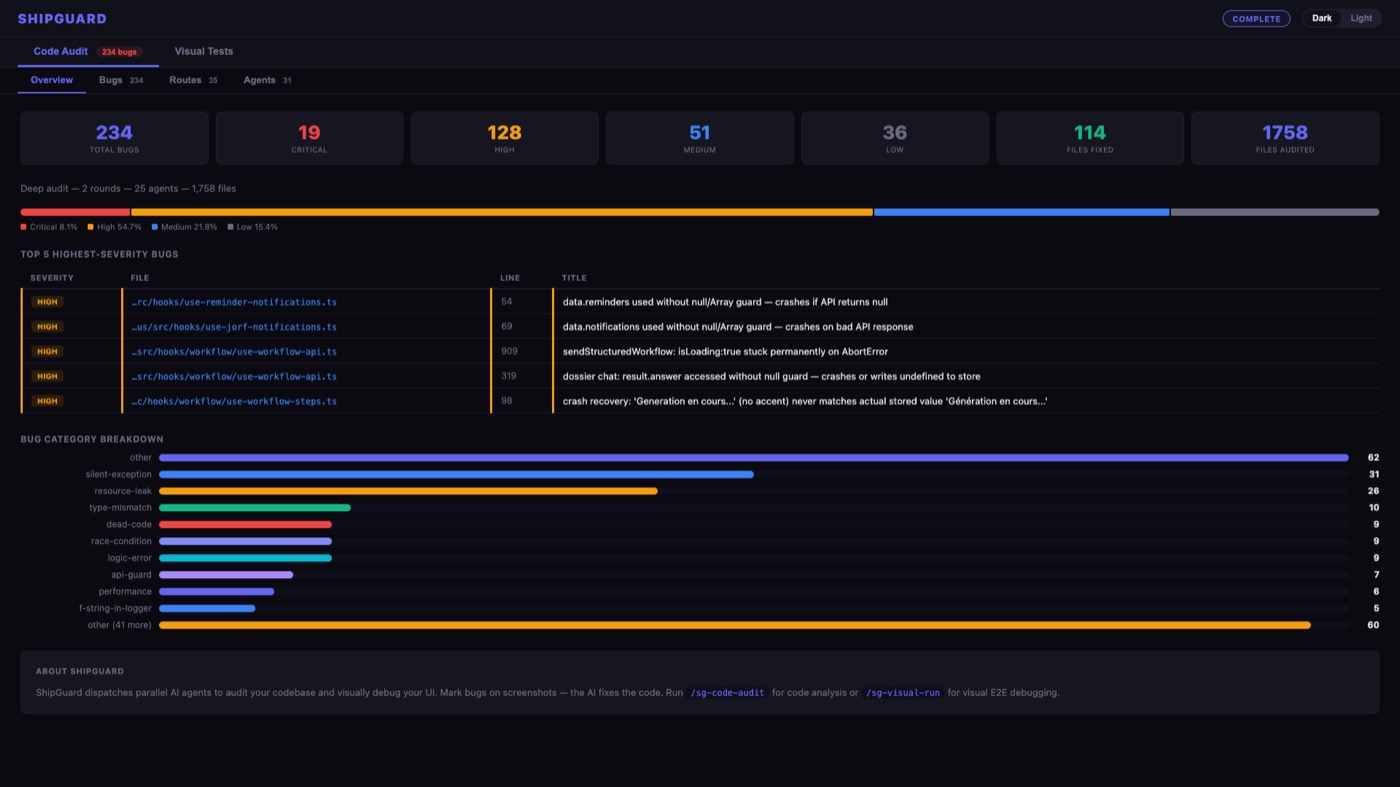Viewport: 1400px width, 787px height.
Task: Open the use-jorf-notifications.ts file link
Action: [234, 327]
